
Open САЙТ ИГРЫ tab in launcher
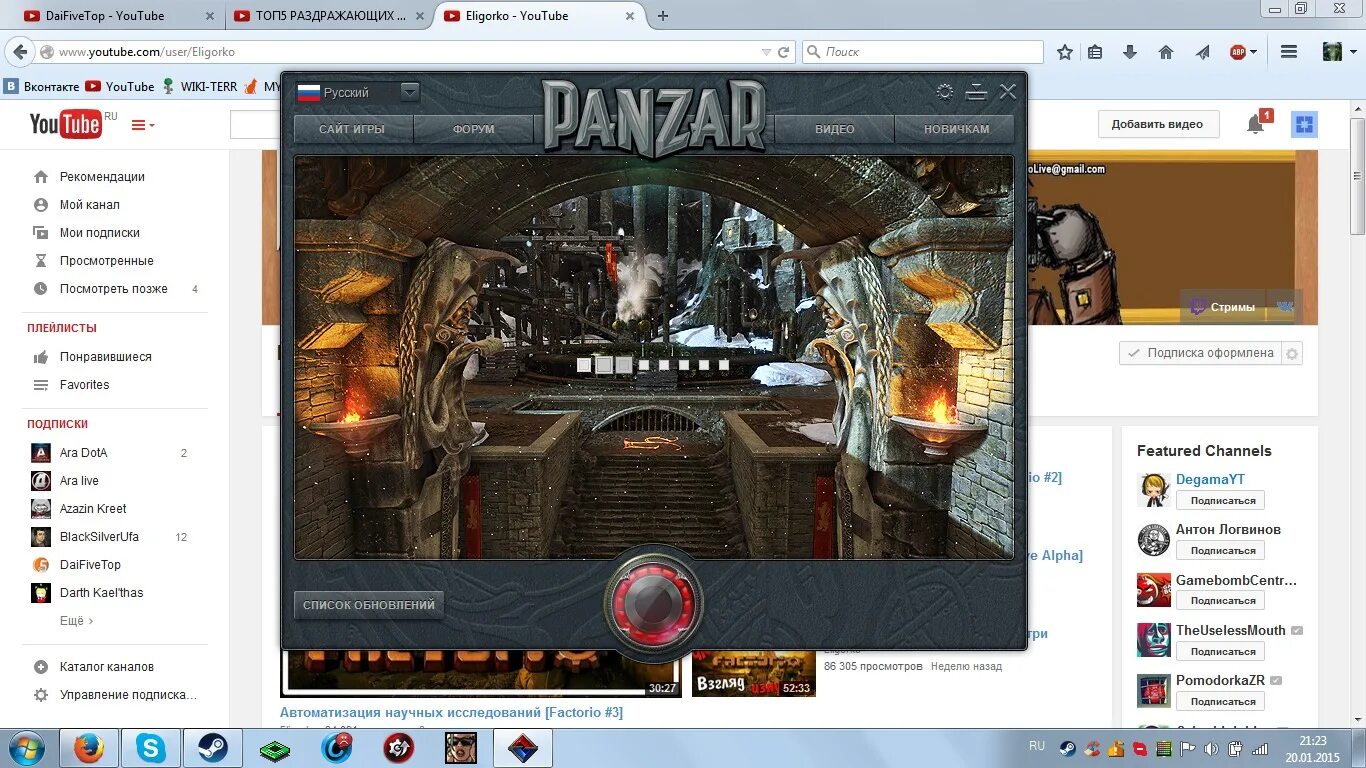(352, 129)
